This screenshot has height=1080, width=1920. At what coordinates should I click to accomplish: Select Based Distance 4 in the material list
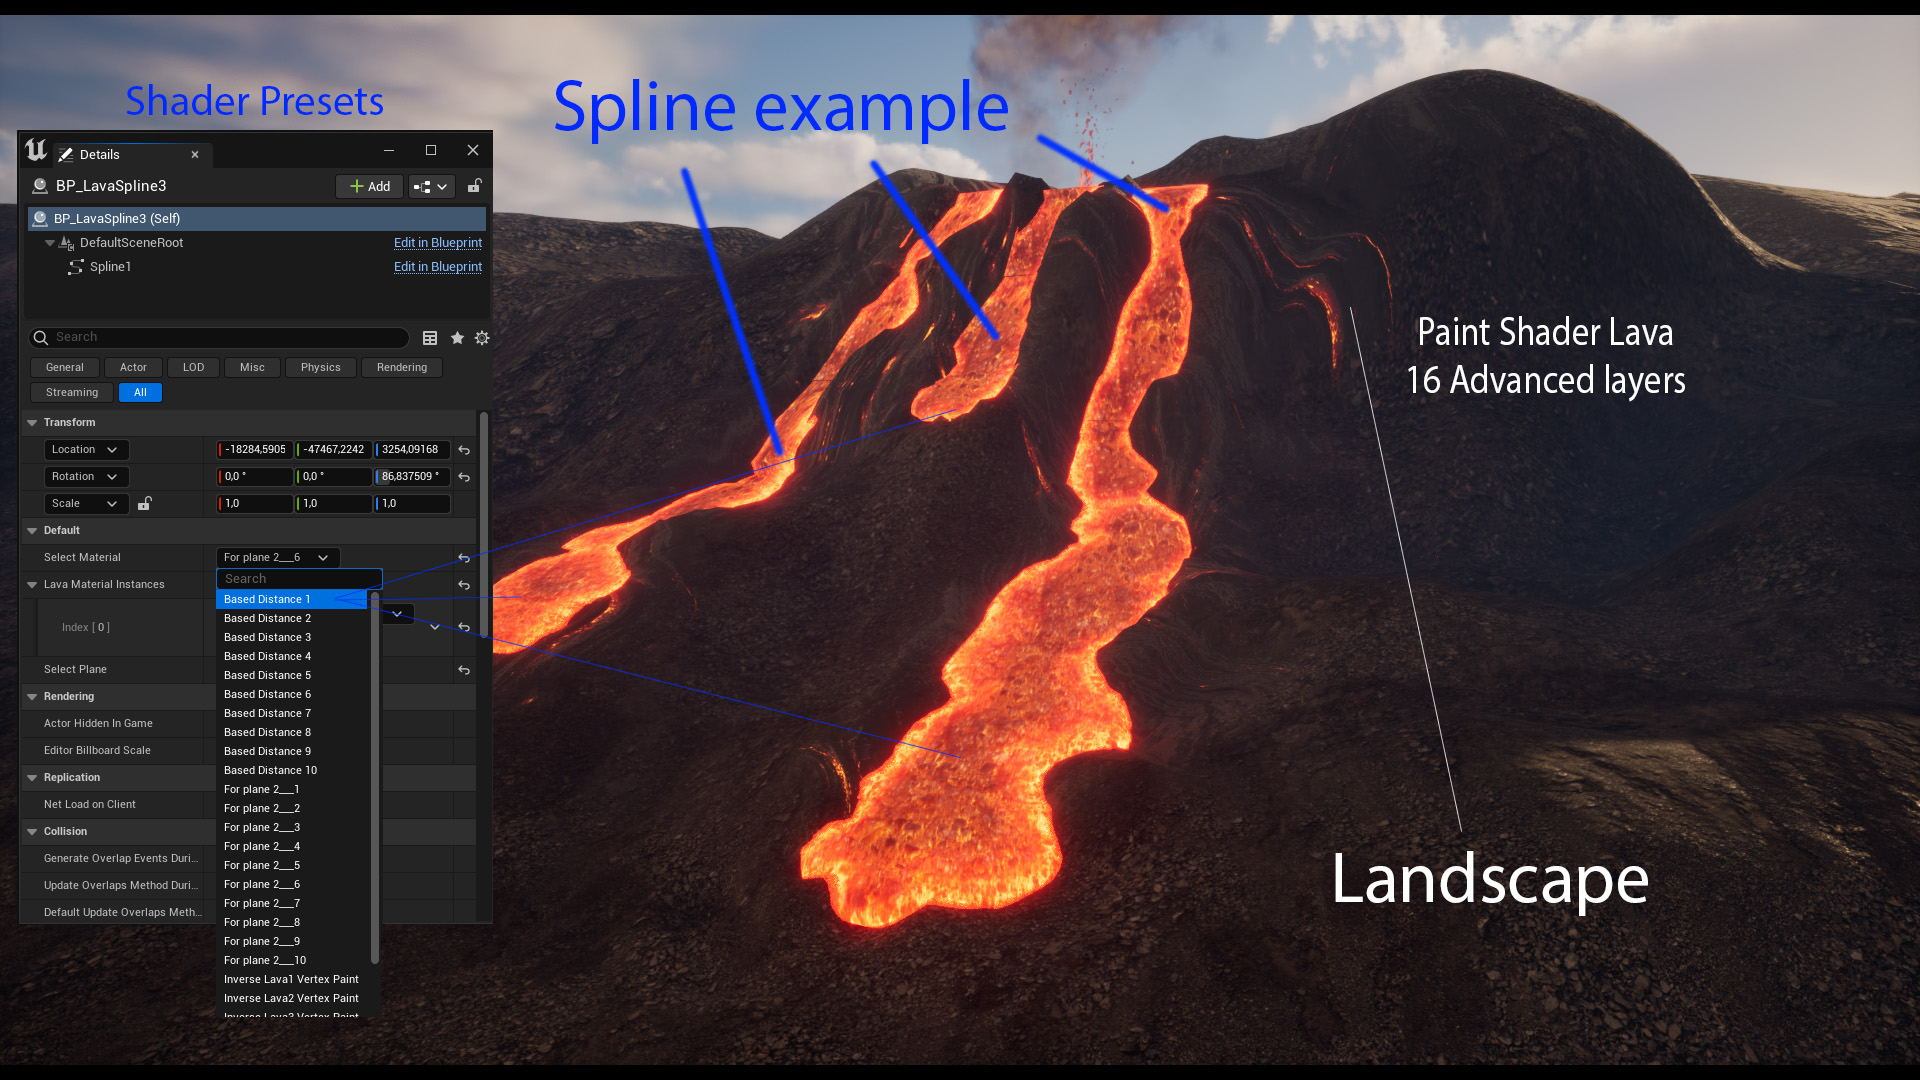(x=267, y=656)
